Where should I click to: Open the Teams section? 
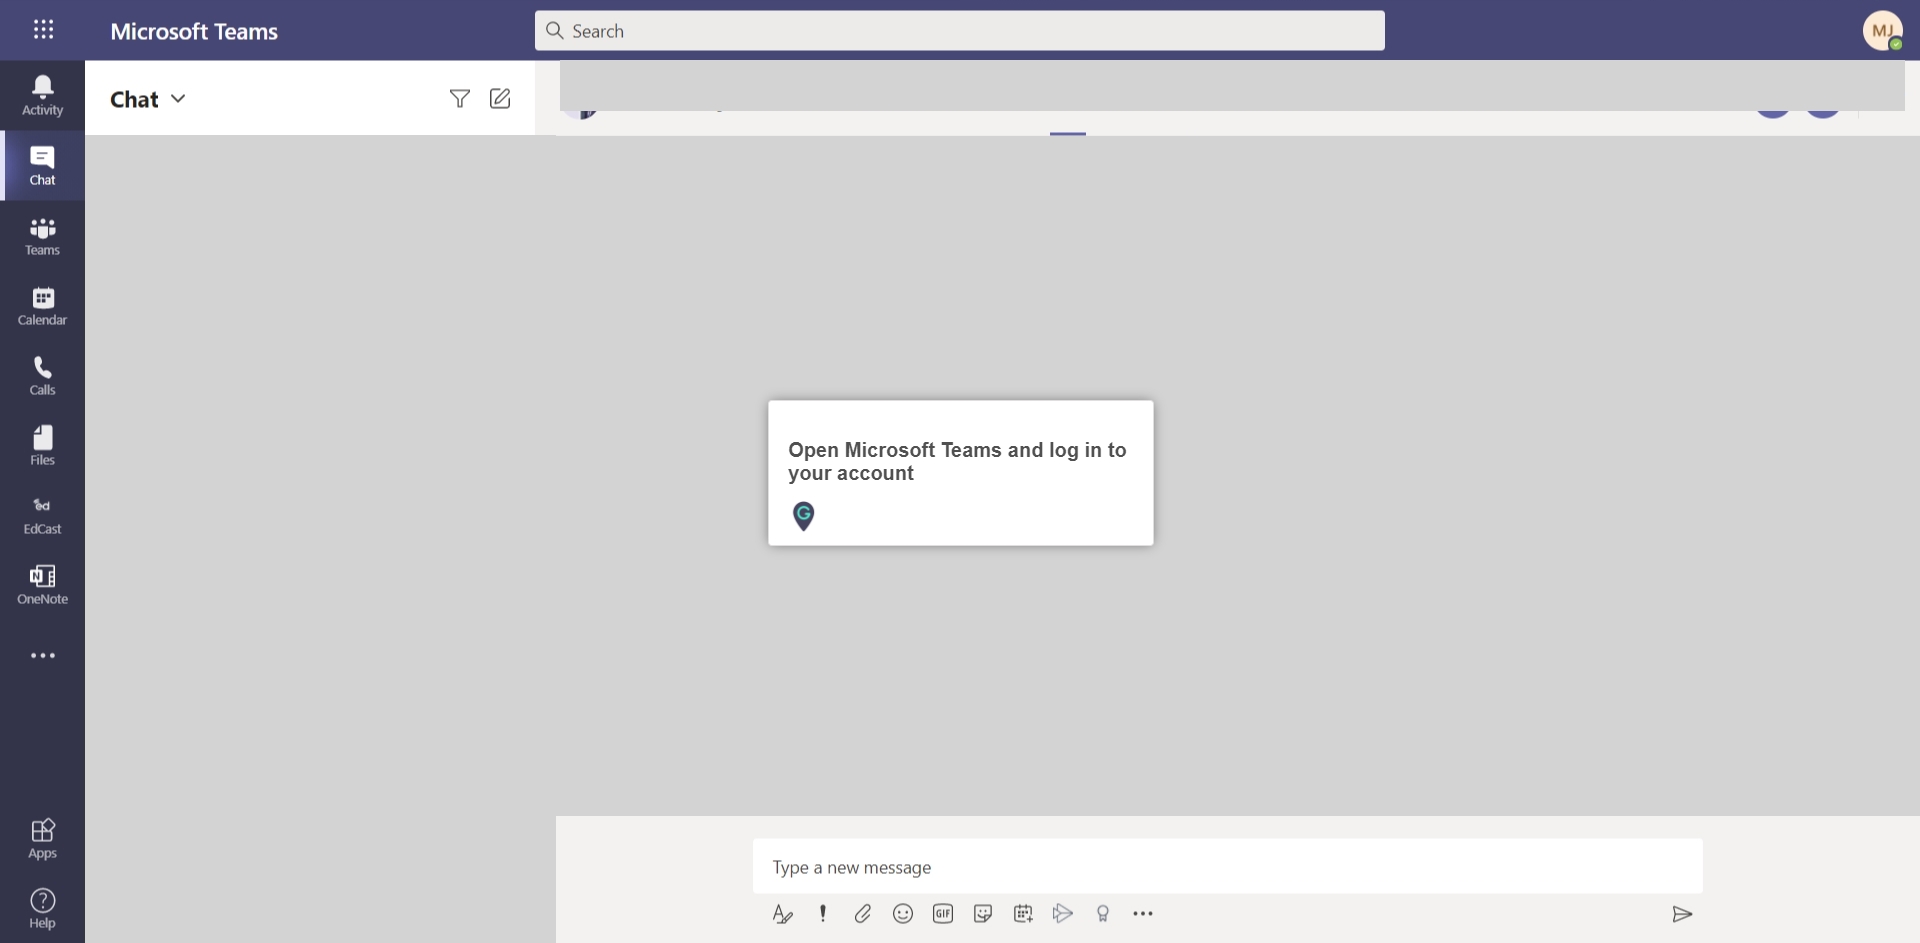pos(42,236)
